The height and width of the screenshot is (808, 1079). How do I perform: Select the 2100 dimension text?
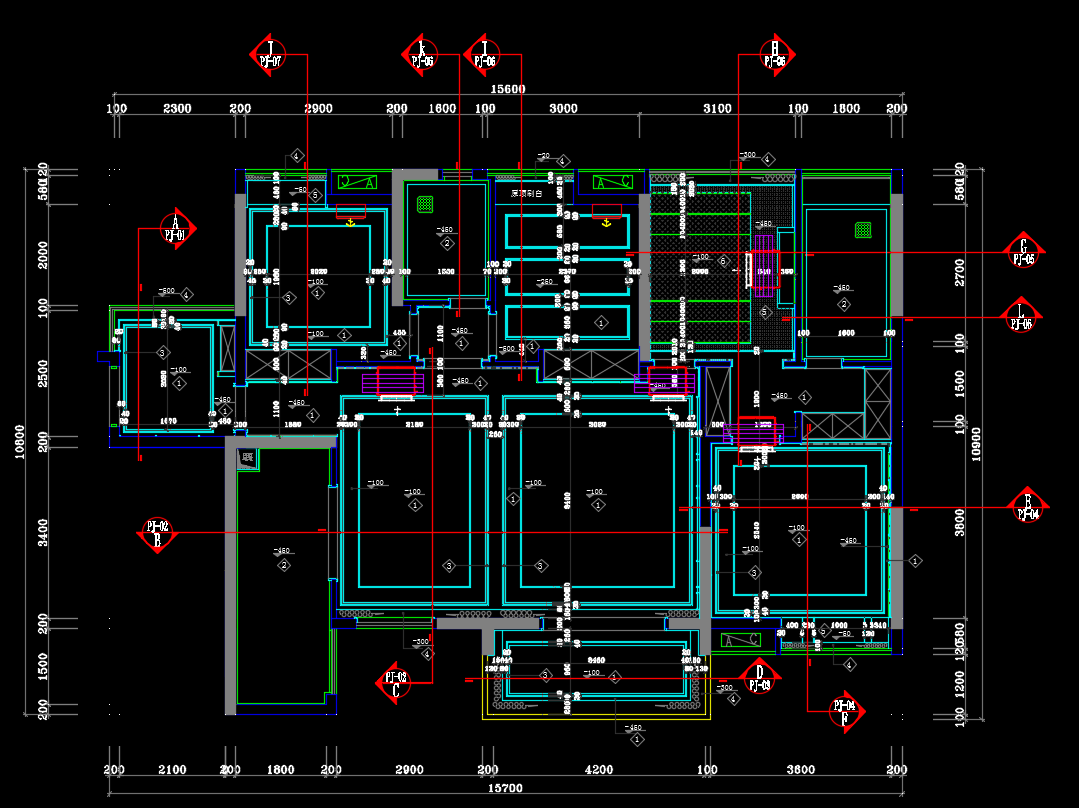tap(172, 769)
